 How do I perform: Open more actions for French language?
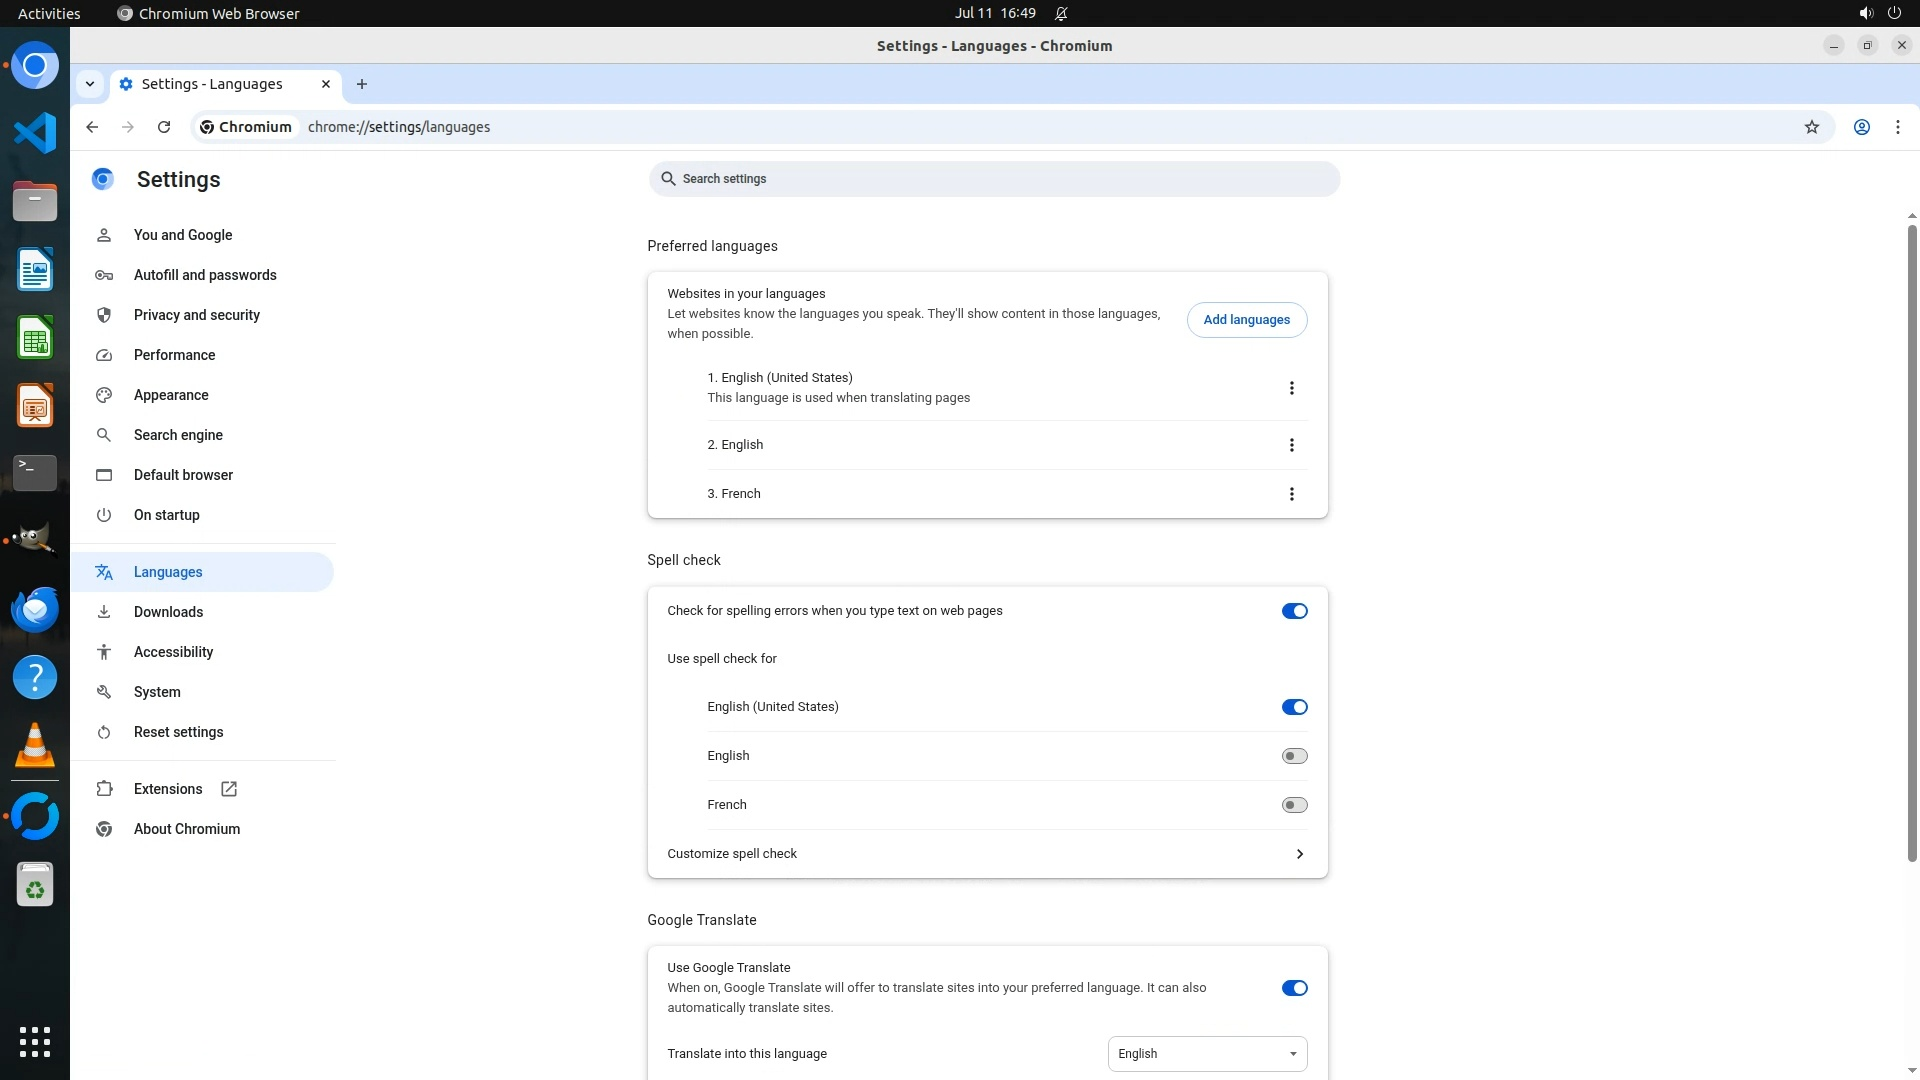coord(1291,494)
